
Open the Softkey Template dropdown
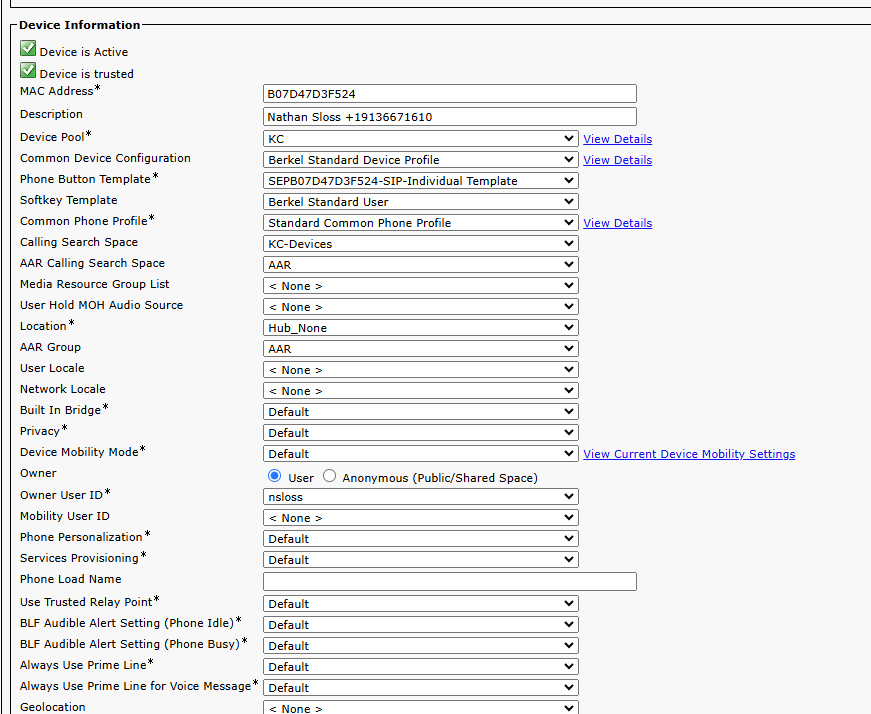(x=421, y=202)
